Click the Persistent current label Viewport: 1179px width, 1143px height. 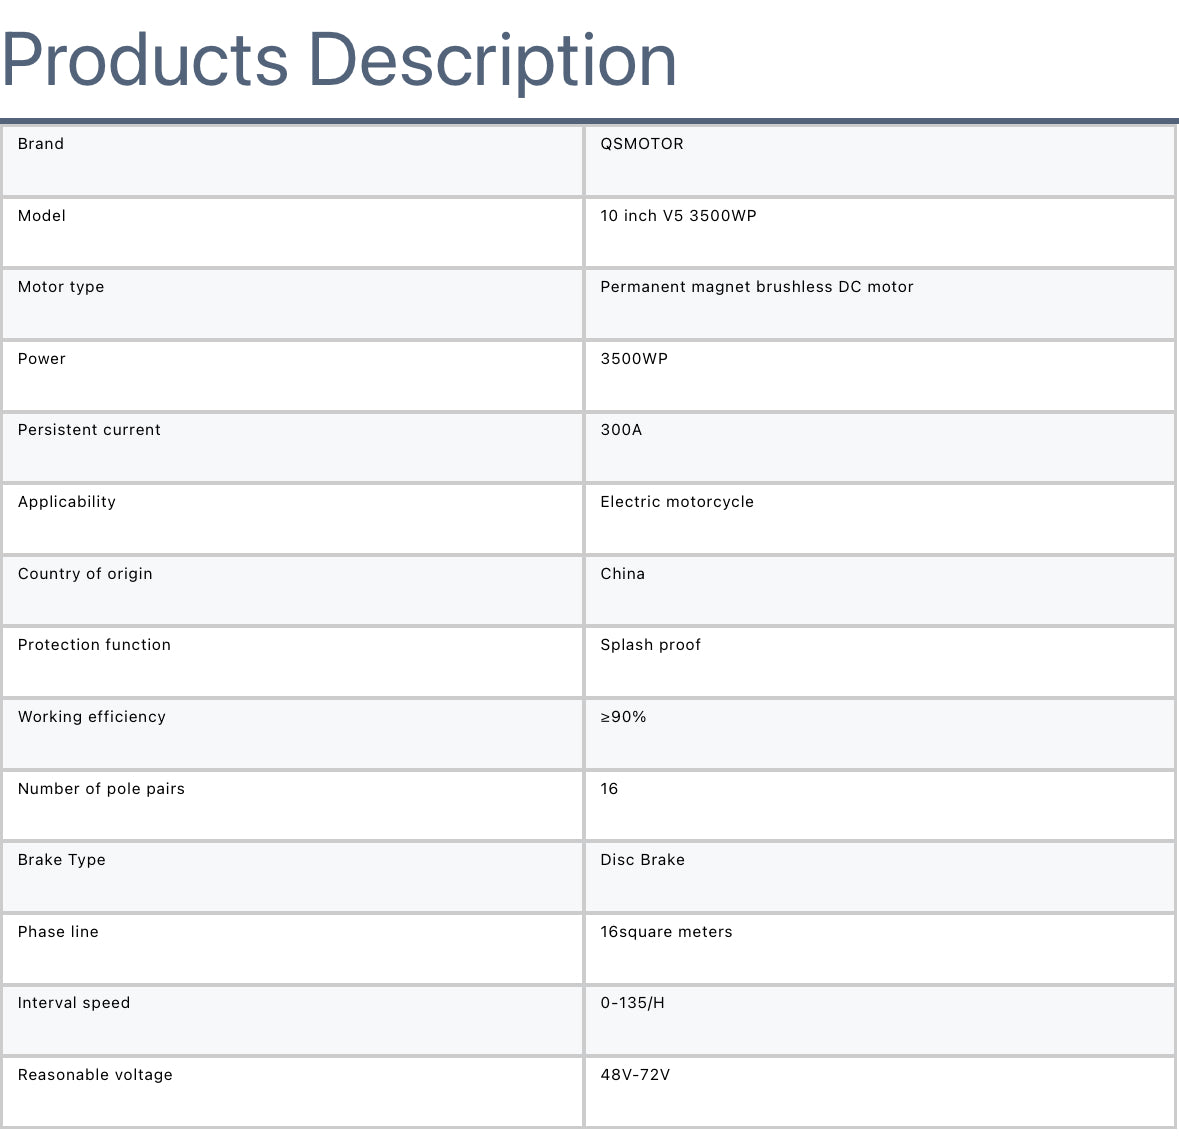pos(89,430)
